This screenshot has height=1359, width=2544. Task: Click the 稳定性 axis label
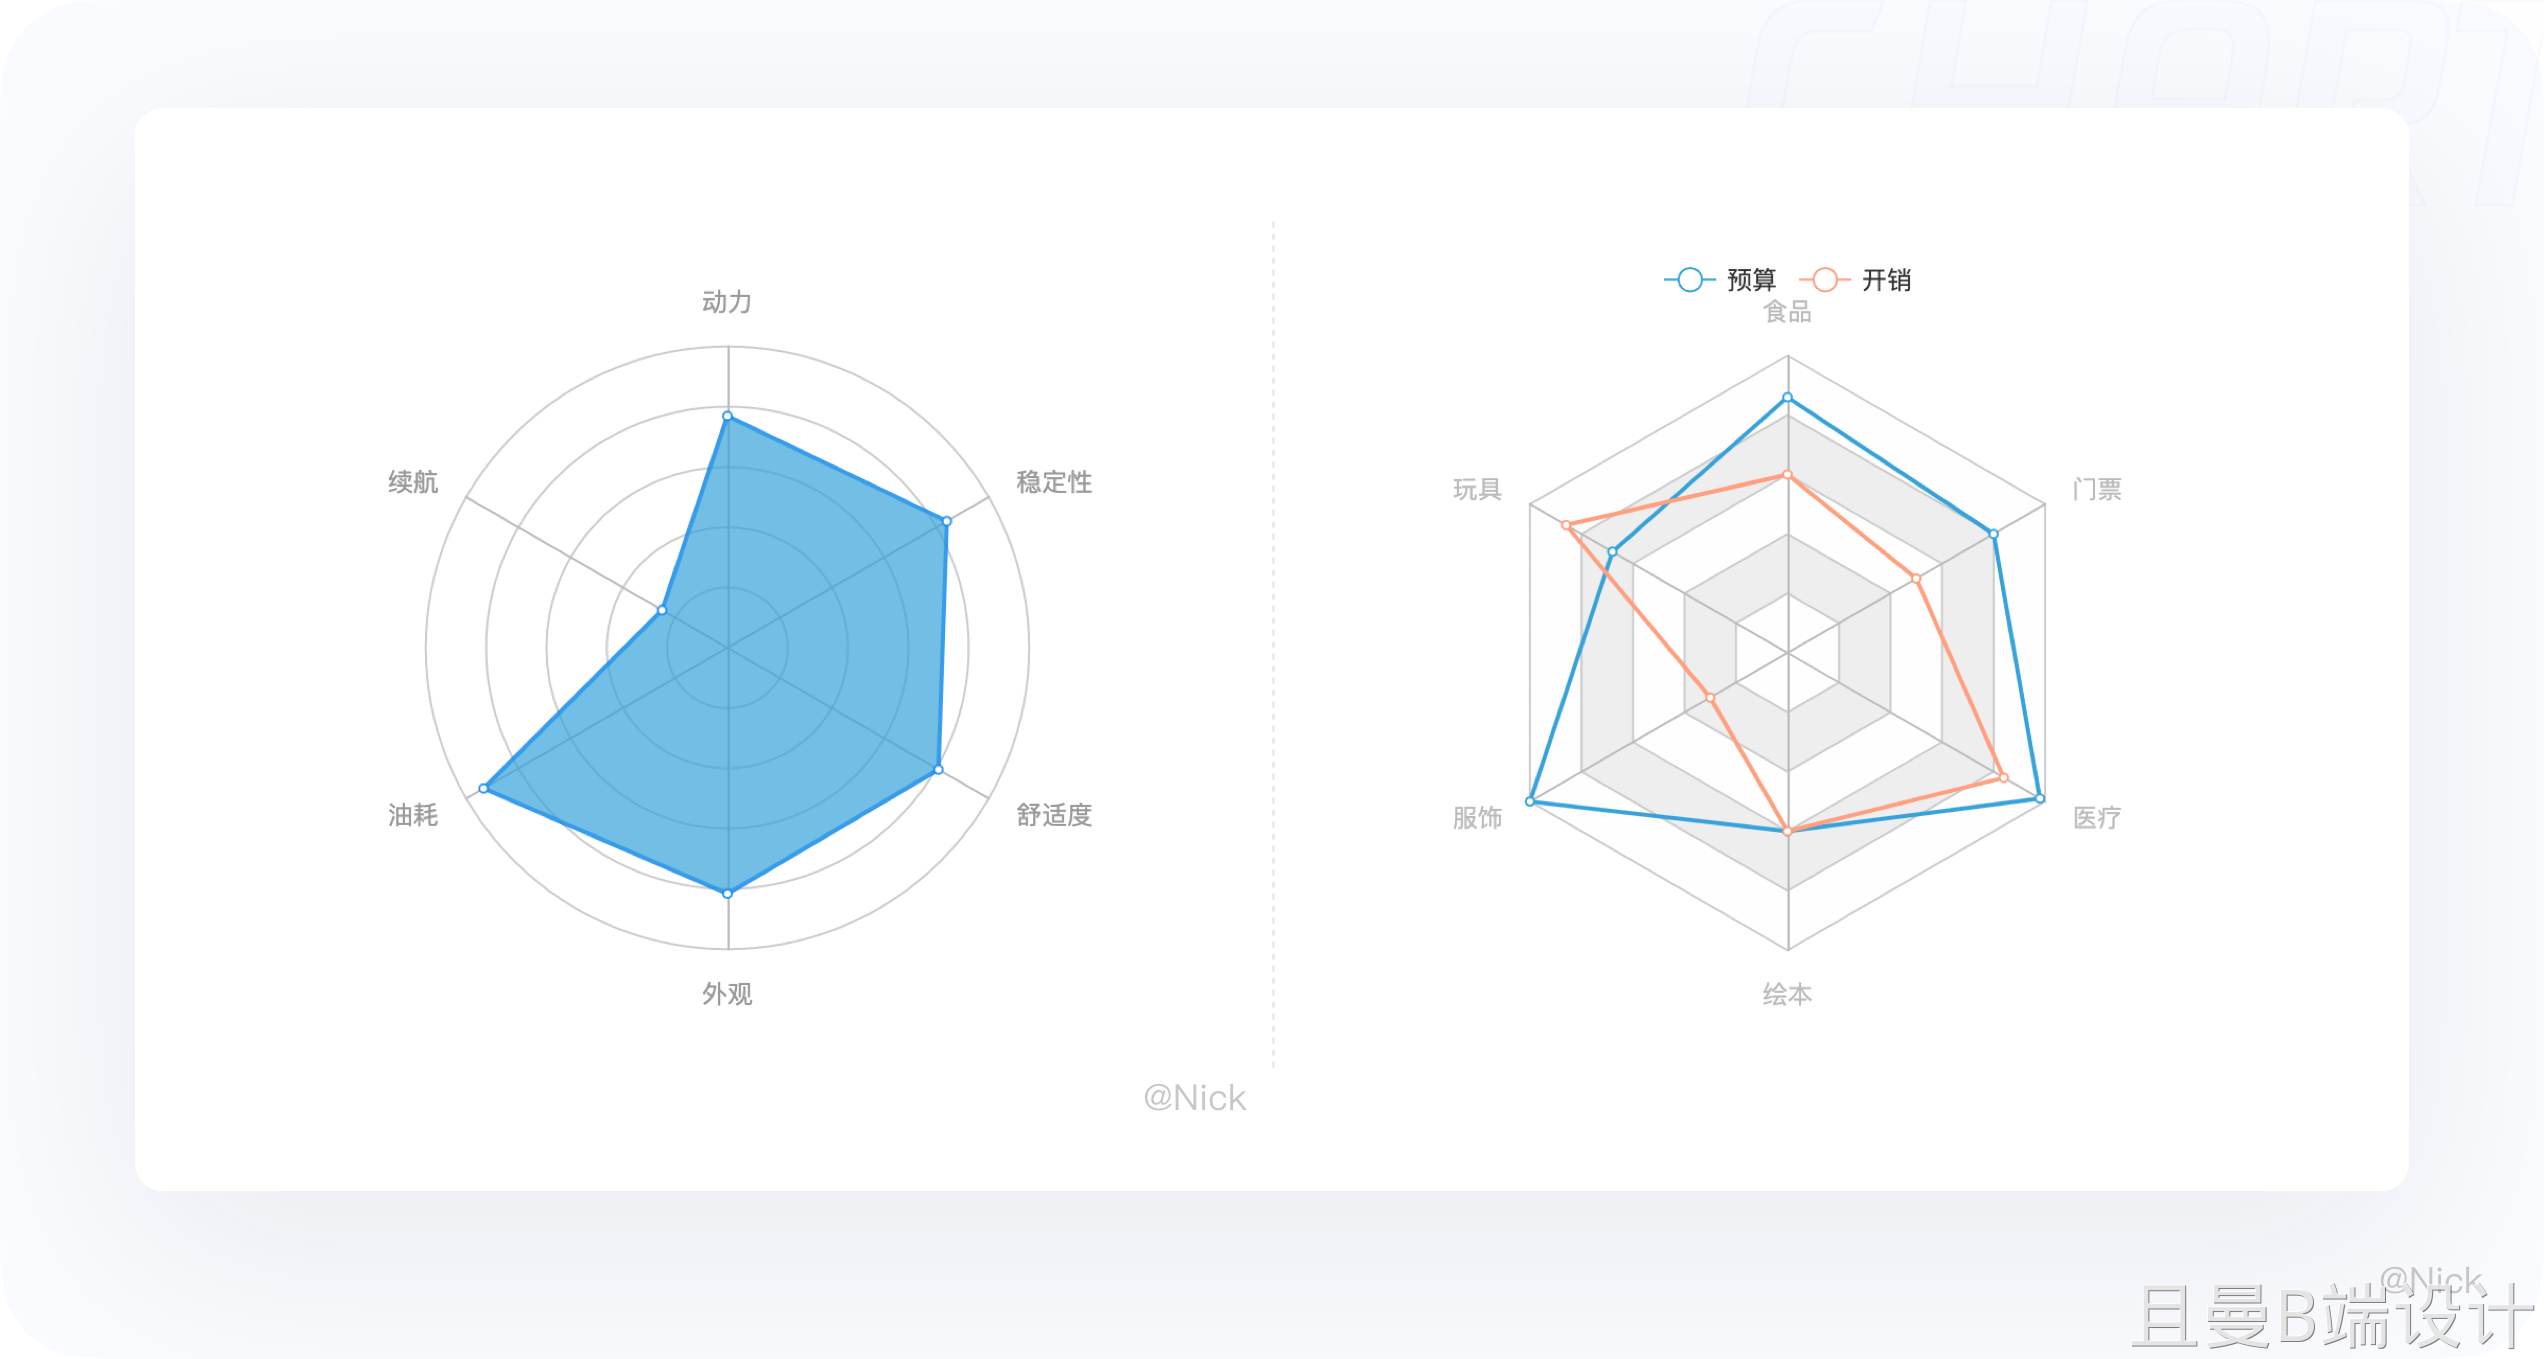click(x=1054, y=482)
